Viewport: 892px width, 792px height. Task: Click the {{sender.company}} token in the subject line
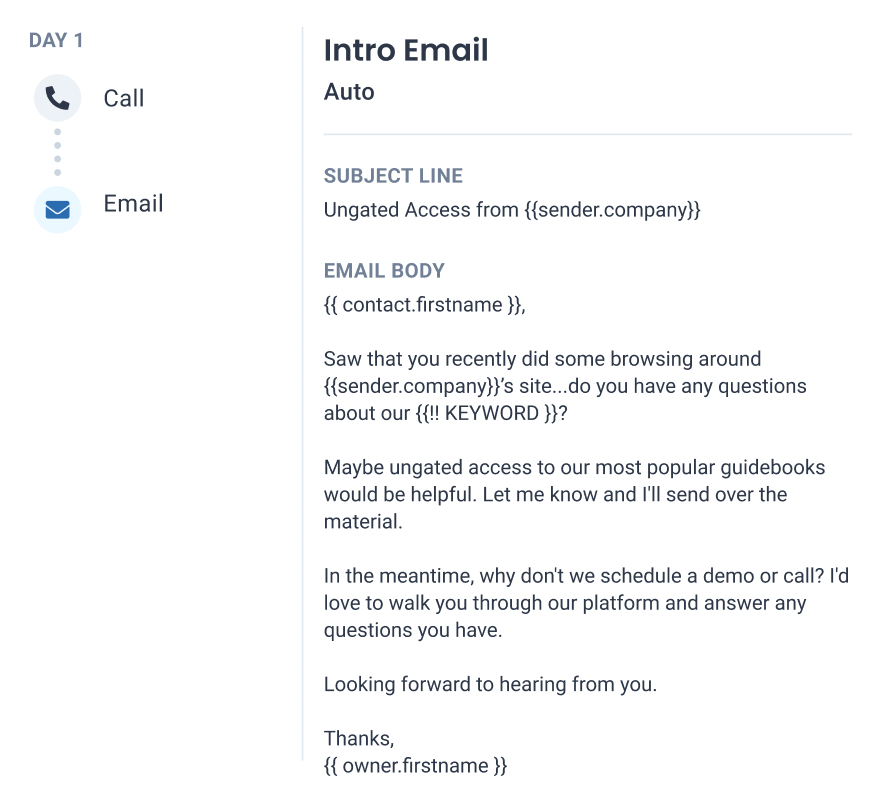tap(612, 210)
